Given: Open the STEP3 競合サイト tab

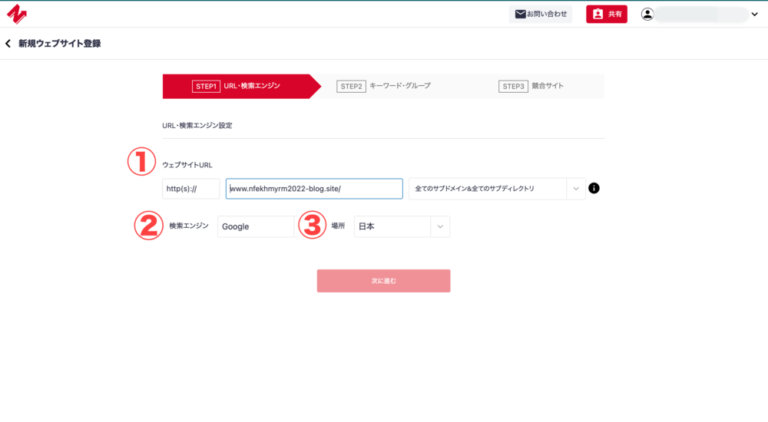Looking at the screenshot, I should 531,86.
